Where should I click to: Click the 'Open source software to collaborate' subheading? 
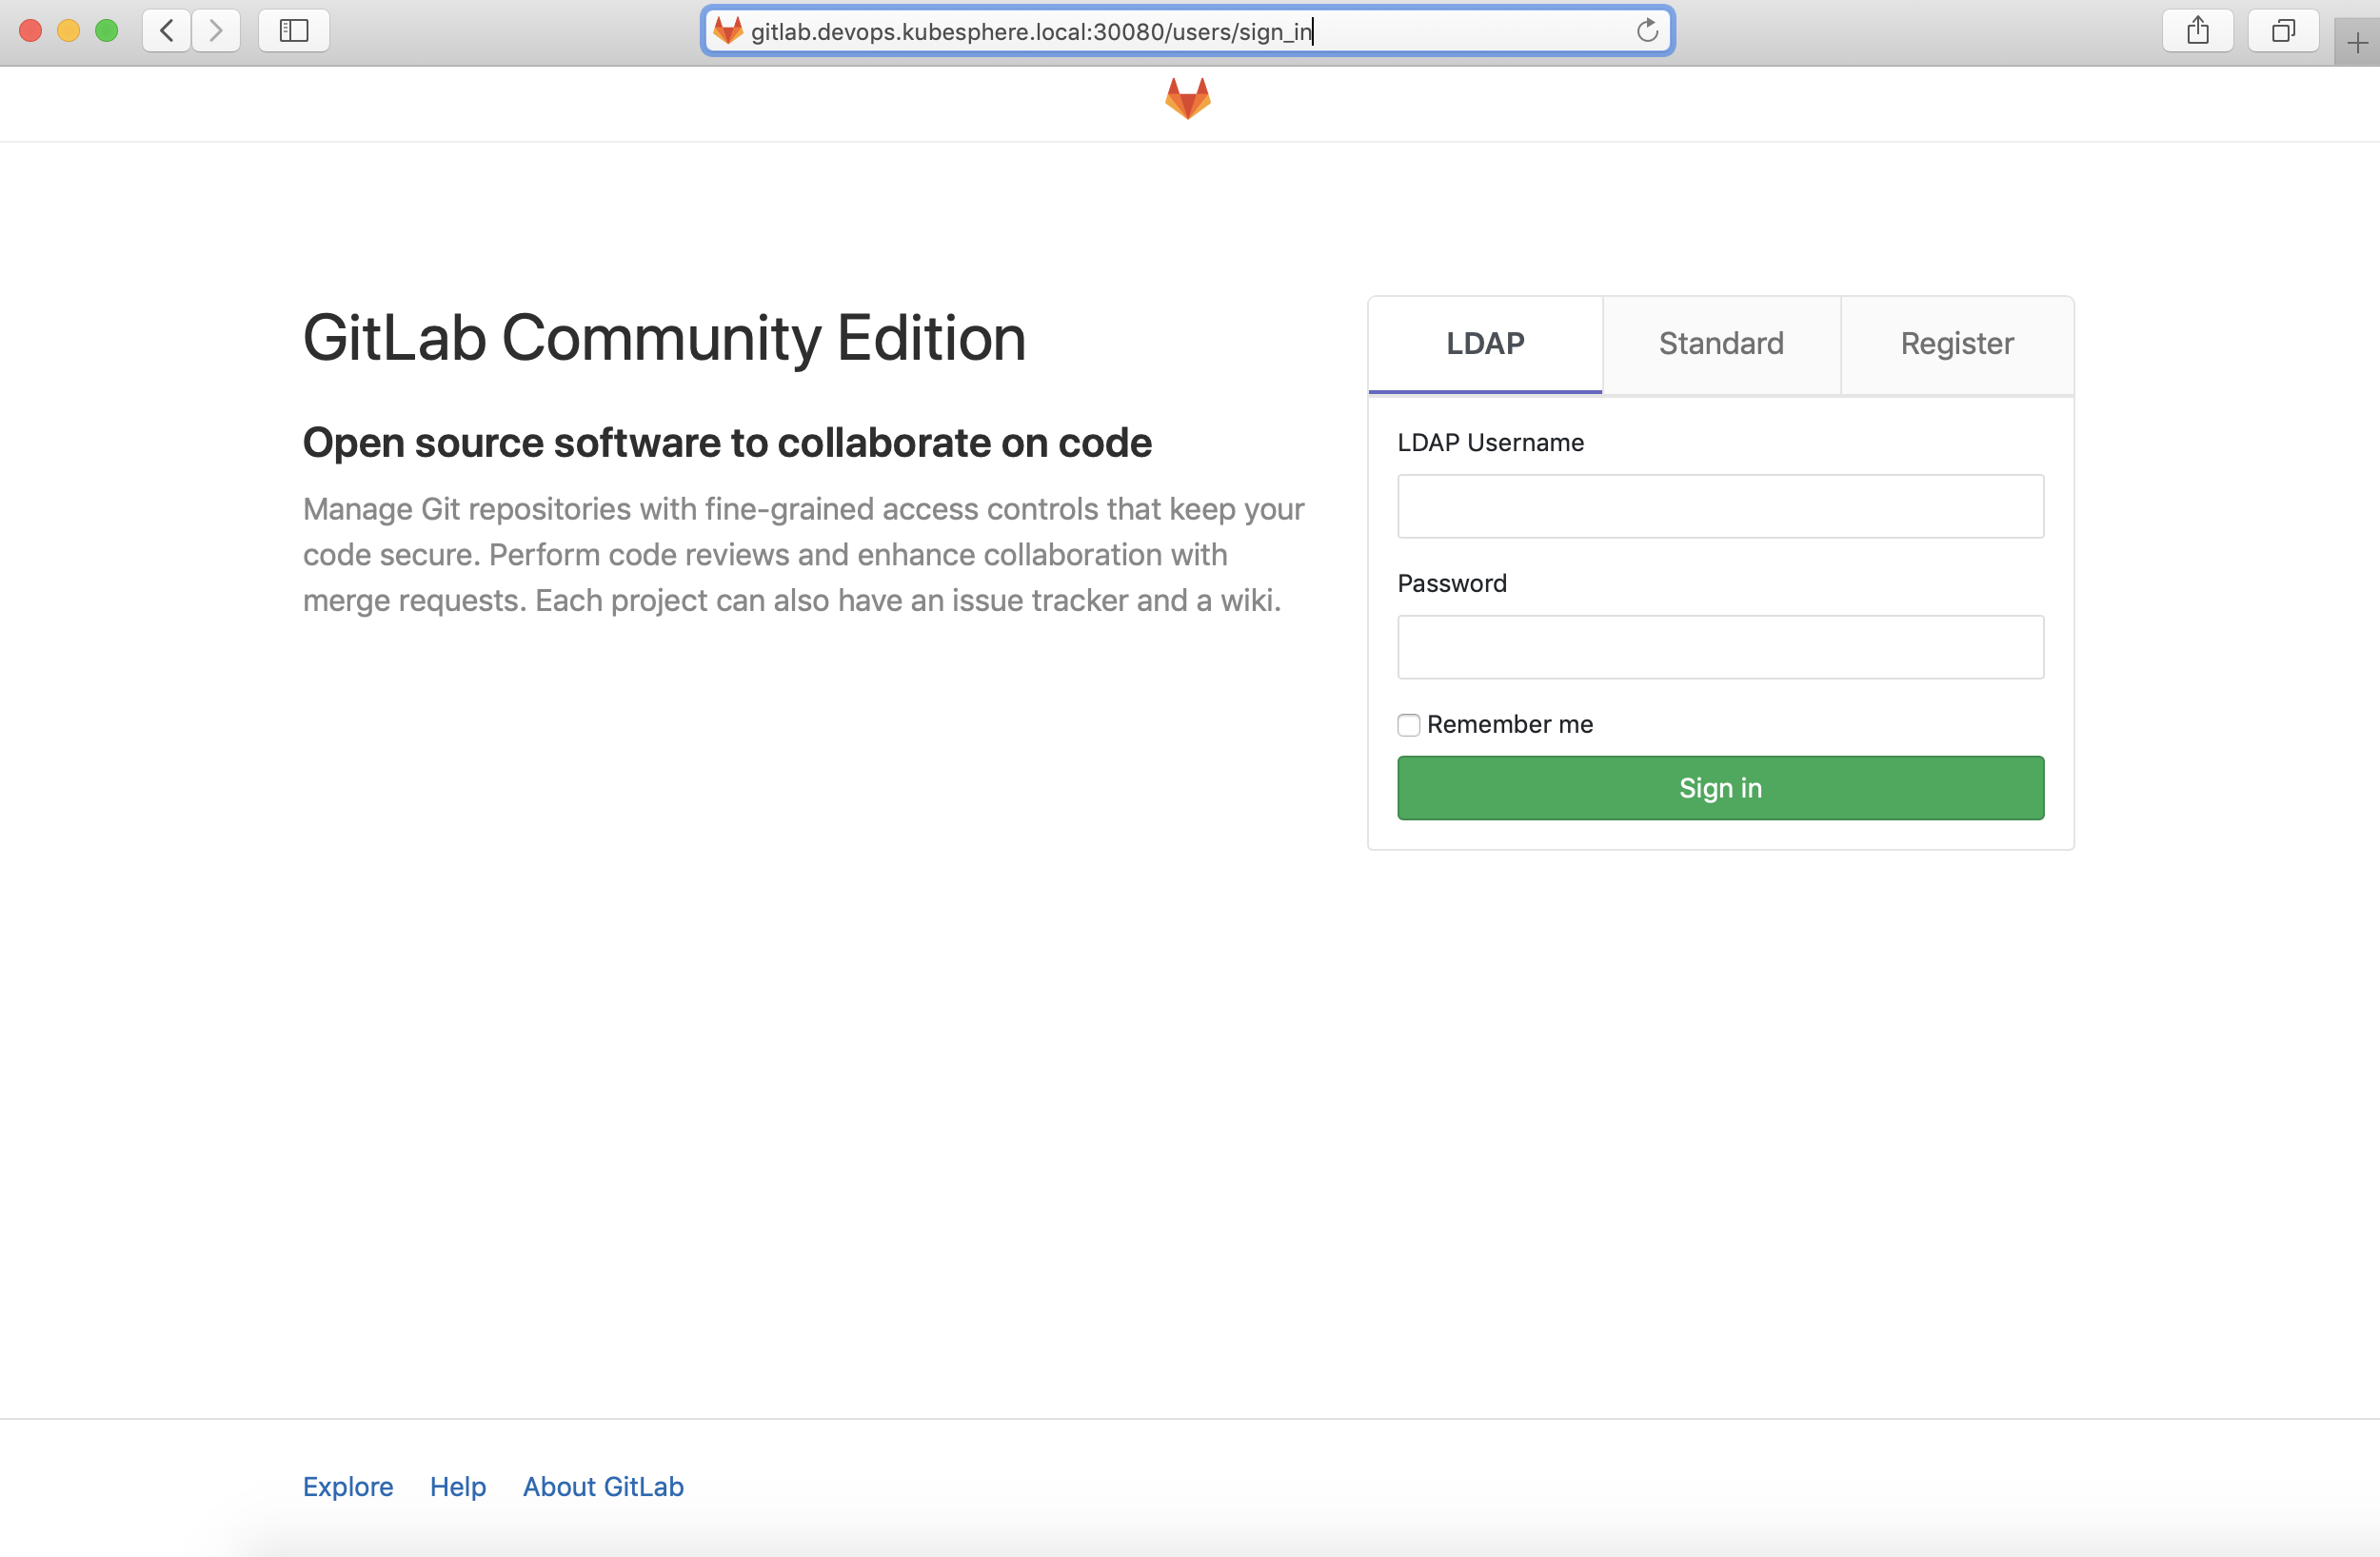(727, 442)
